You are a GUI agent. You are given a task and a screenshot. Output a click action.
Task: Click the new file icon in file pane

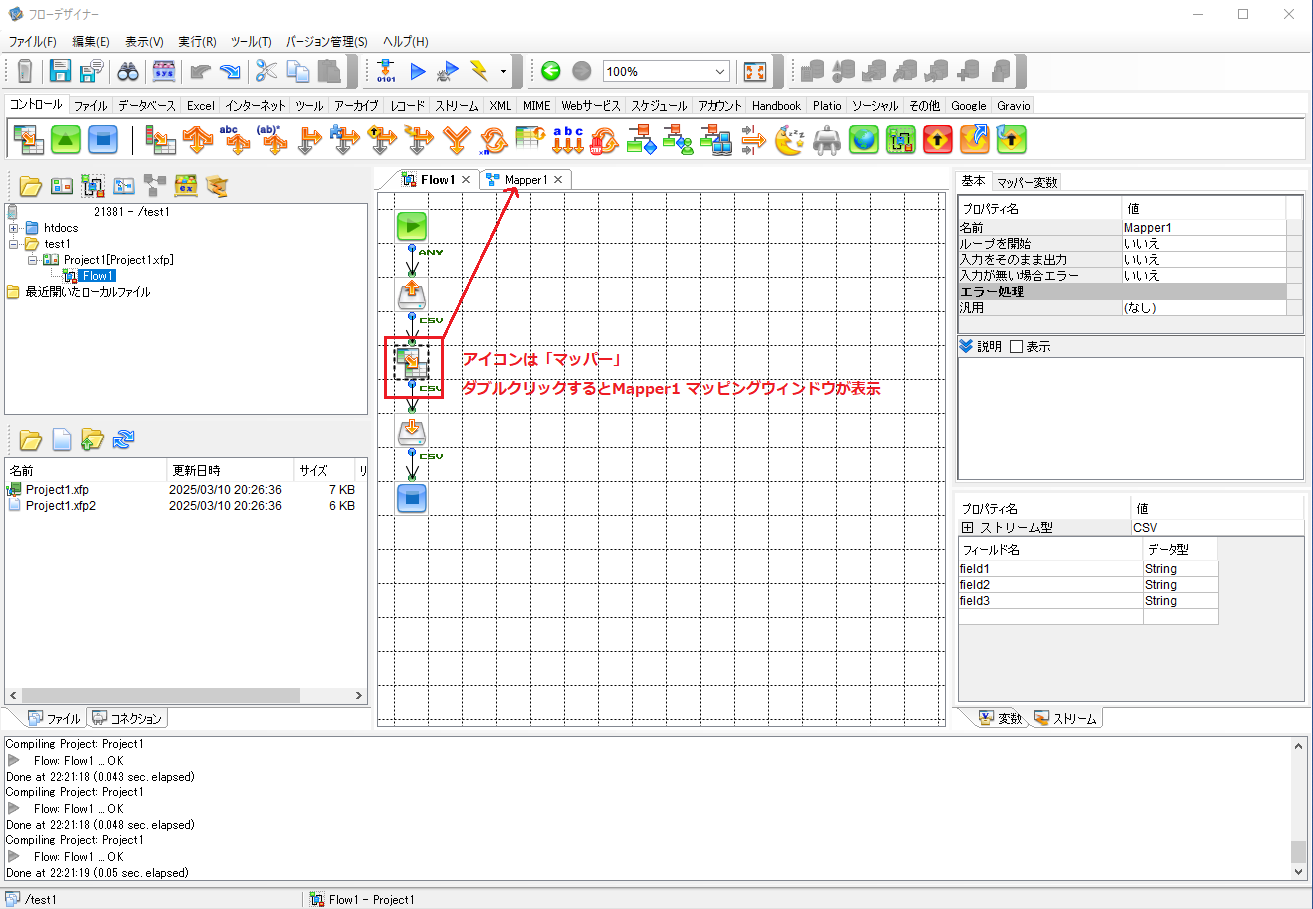[62, 438]
